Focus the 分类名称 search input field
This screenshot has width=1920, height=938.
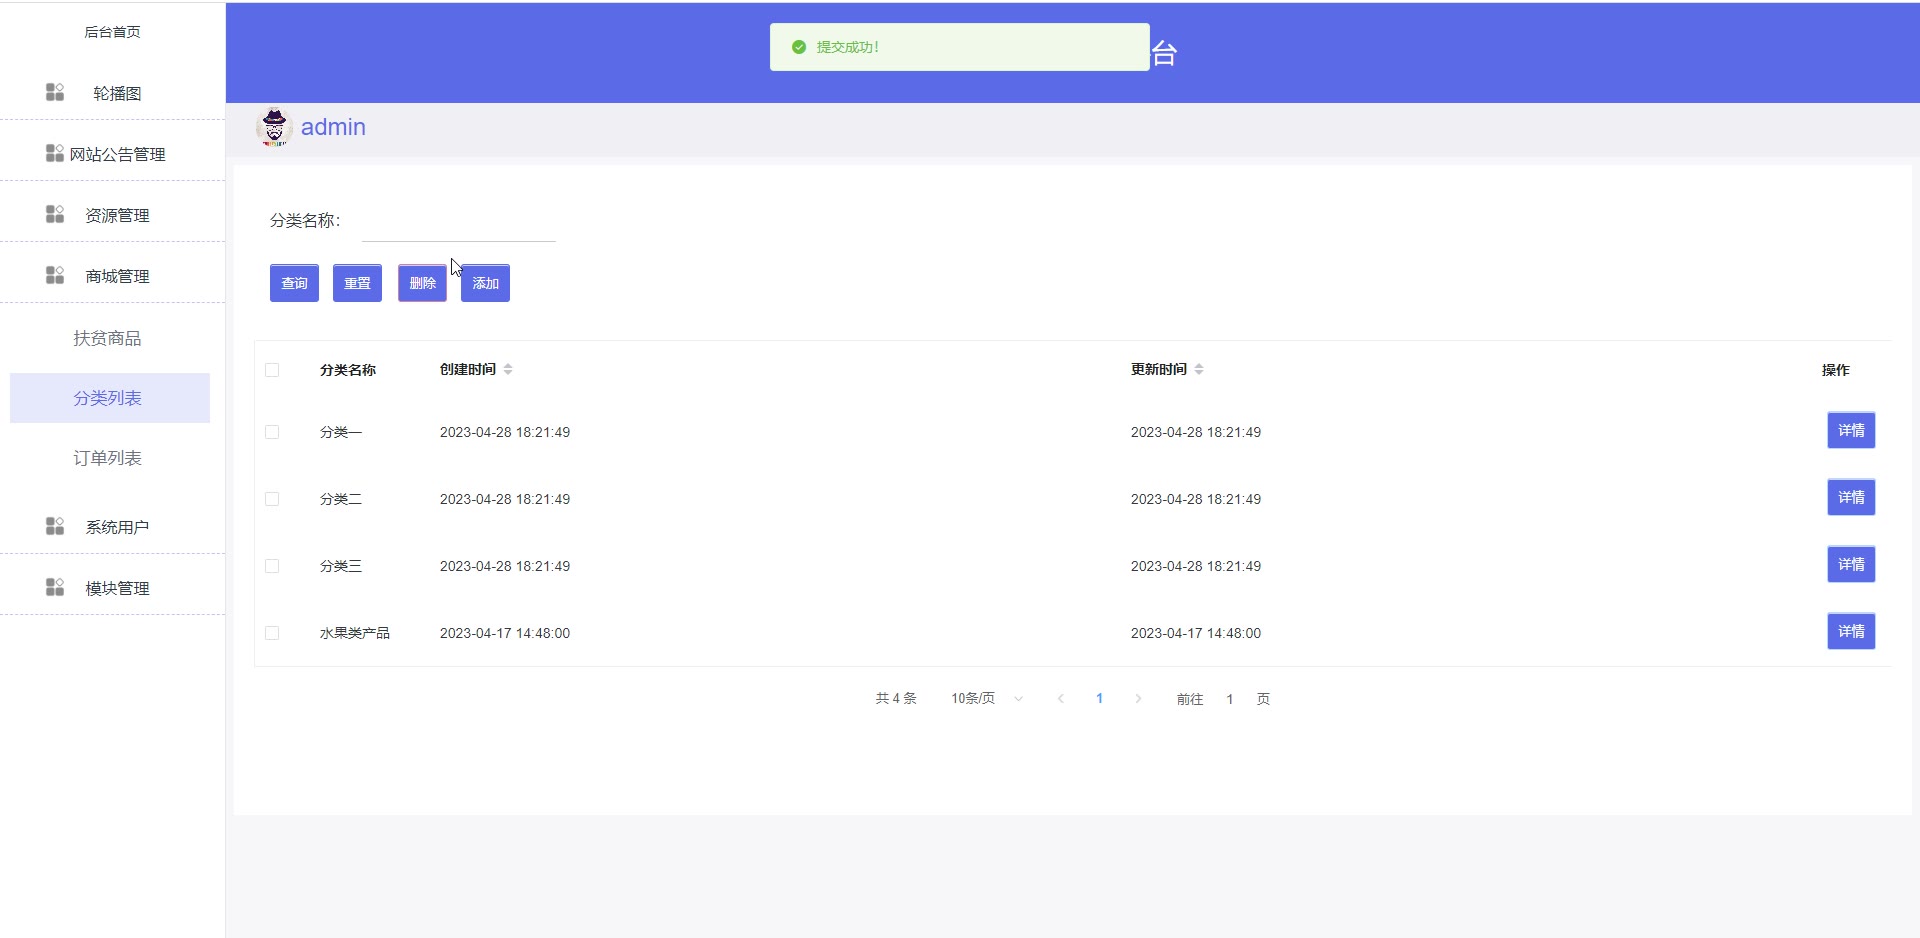[459, 221]
